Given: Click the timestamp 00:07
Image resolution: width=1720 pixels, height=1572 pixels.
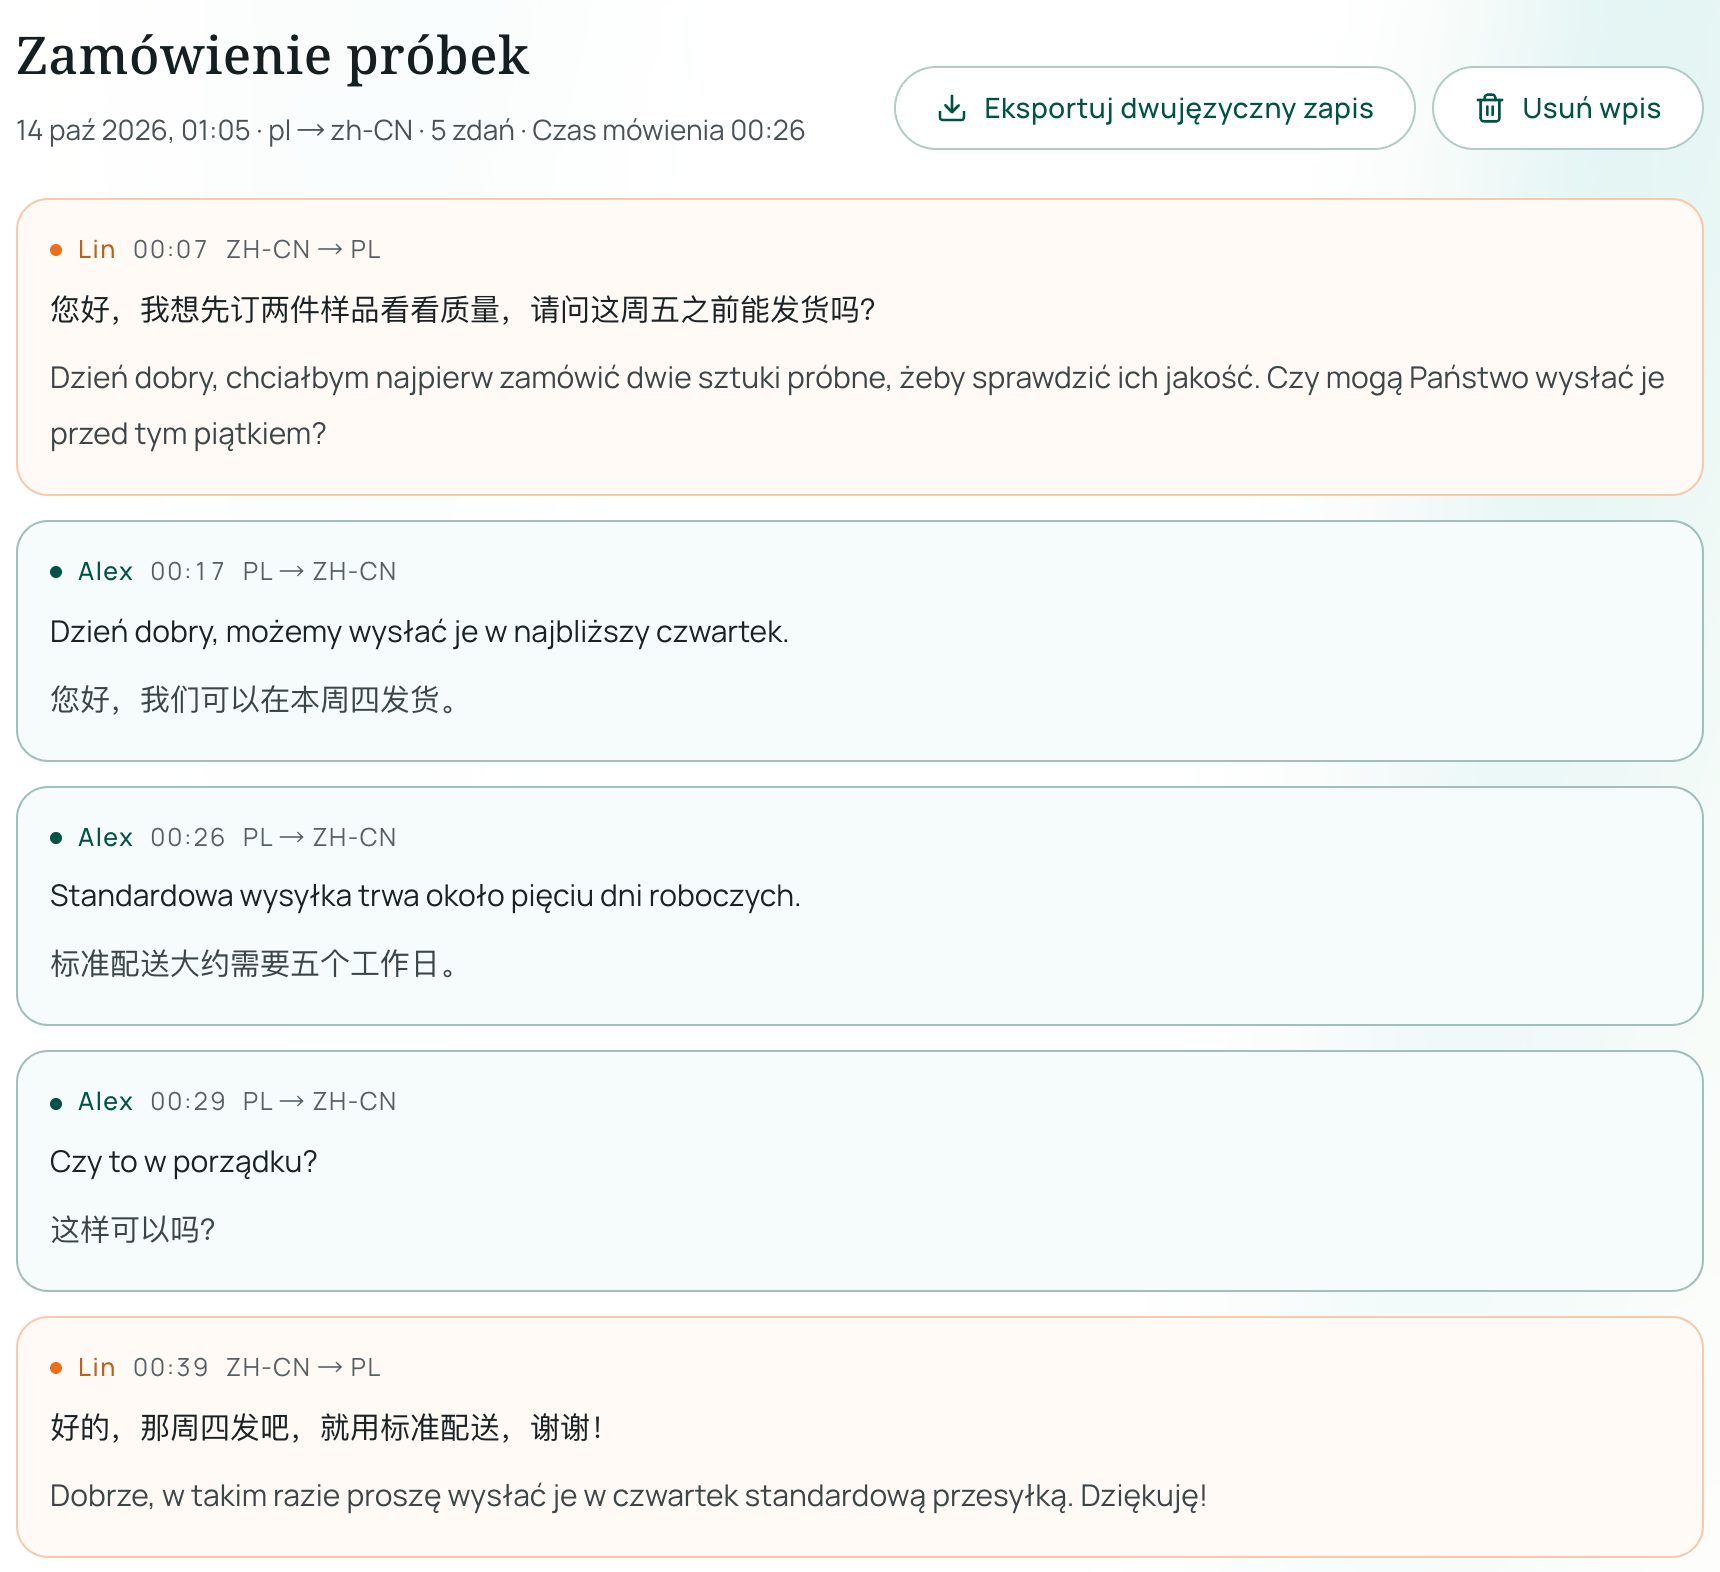Looking at the screenshot, I should click(x=170, y=249).
